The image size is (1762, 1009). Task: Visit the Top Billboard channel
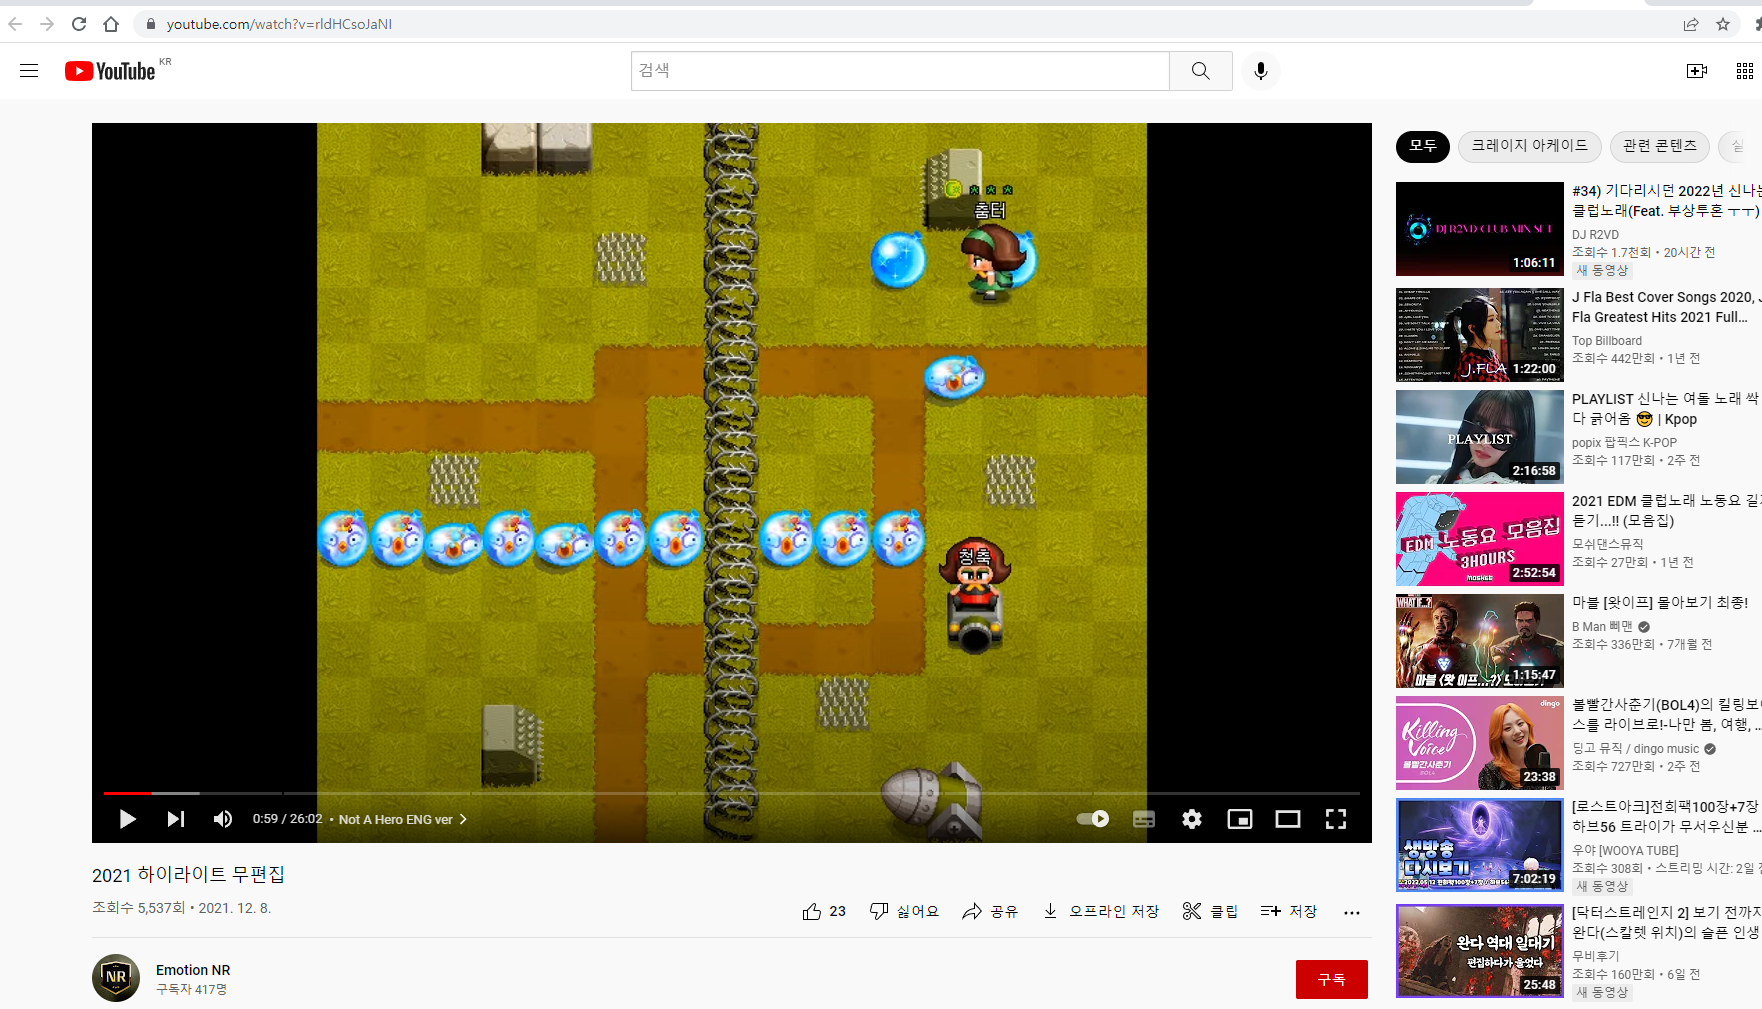click(x=1607, y=341)
